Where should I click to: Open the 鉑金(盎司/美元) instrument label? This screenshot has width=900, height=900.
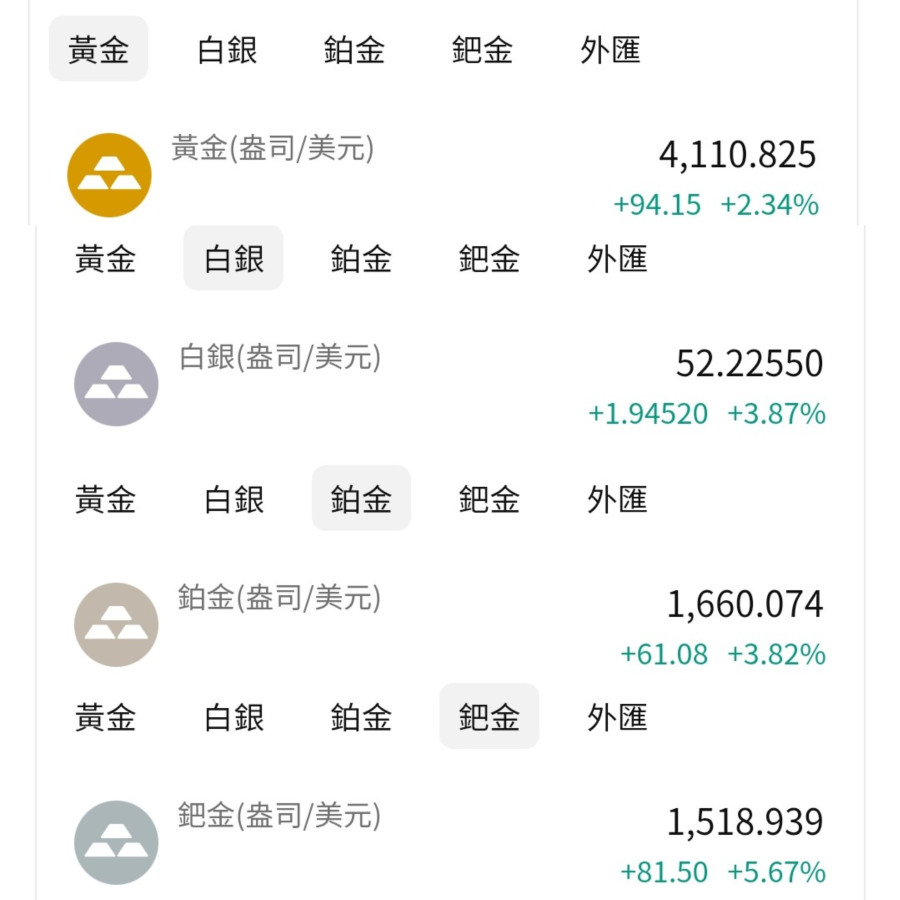point(280,597)
